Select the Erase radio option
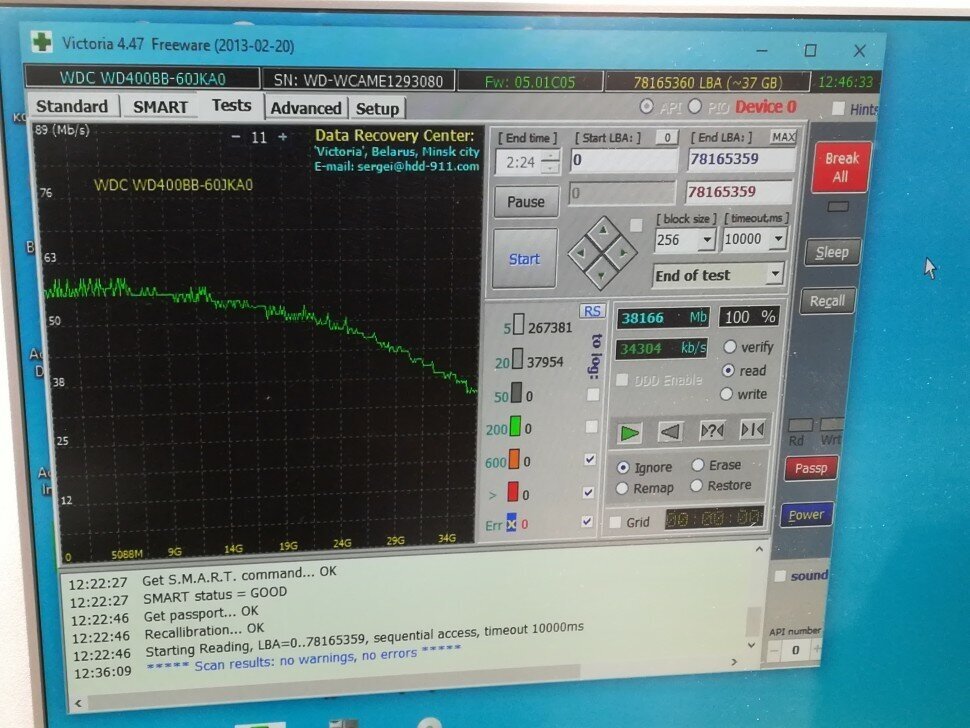Screen dimensions: 970x728 [698, 465]
